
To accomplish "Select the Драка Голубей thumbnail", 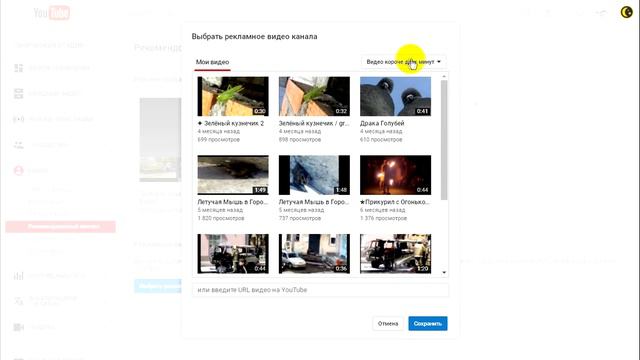I will [396, 96].
